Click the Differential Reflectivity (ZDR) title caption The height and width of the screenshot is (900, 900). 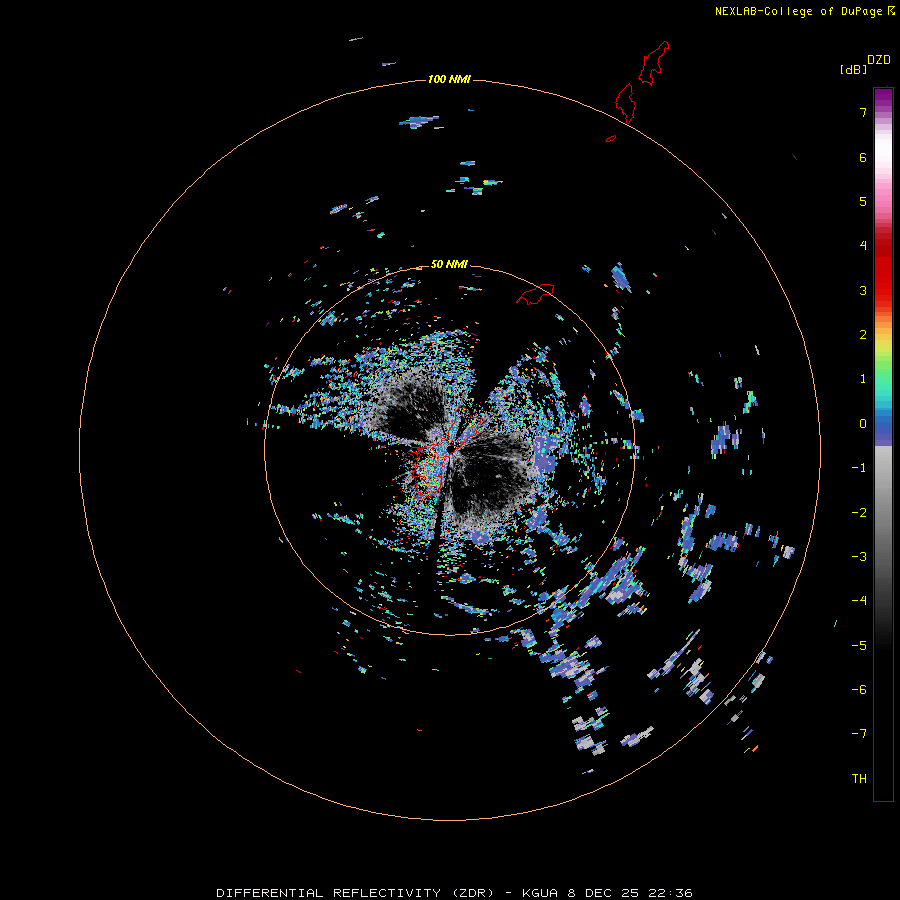pos(454,893)
